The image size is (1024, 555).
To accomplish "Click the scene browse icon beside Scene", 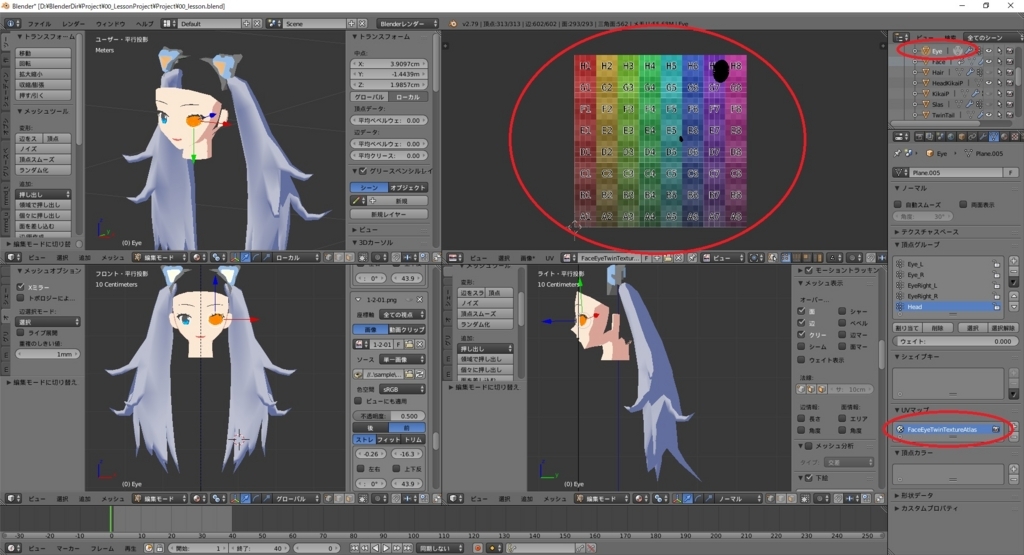I will click(x=274, y=24).
